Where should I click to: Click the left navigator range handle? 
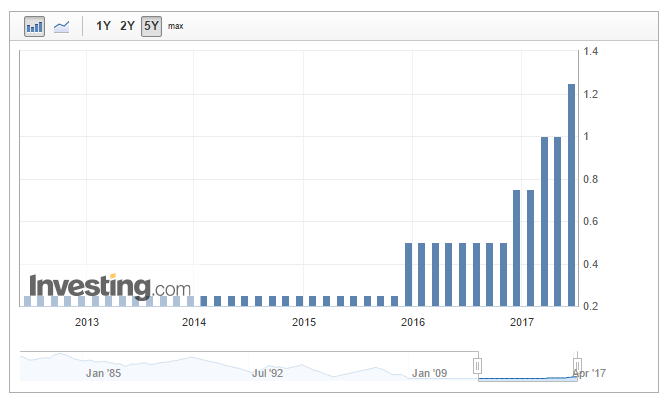coord(478,365)
